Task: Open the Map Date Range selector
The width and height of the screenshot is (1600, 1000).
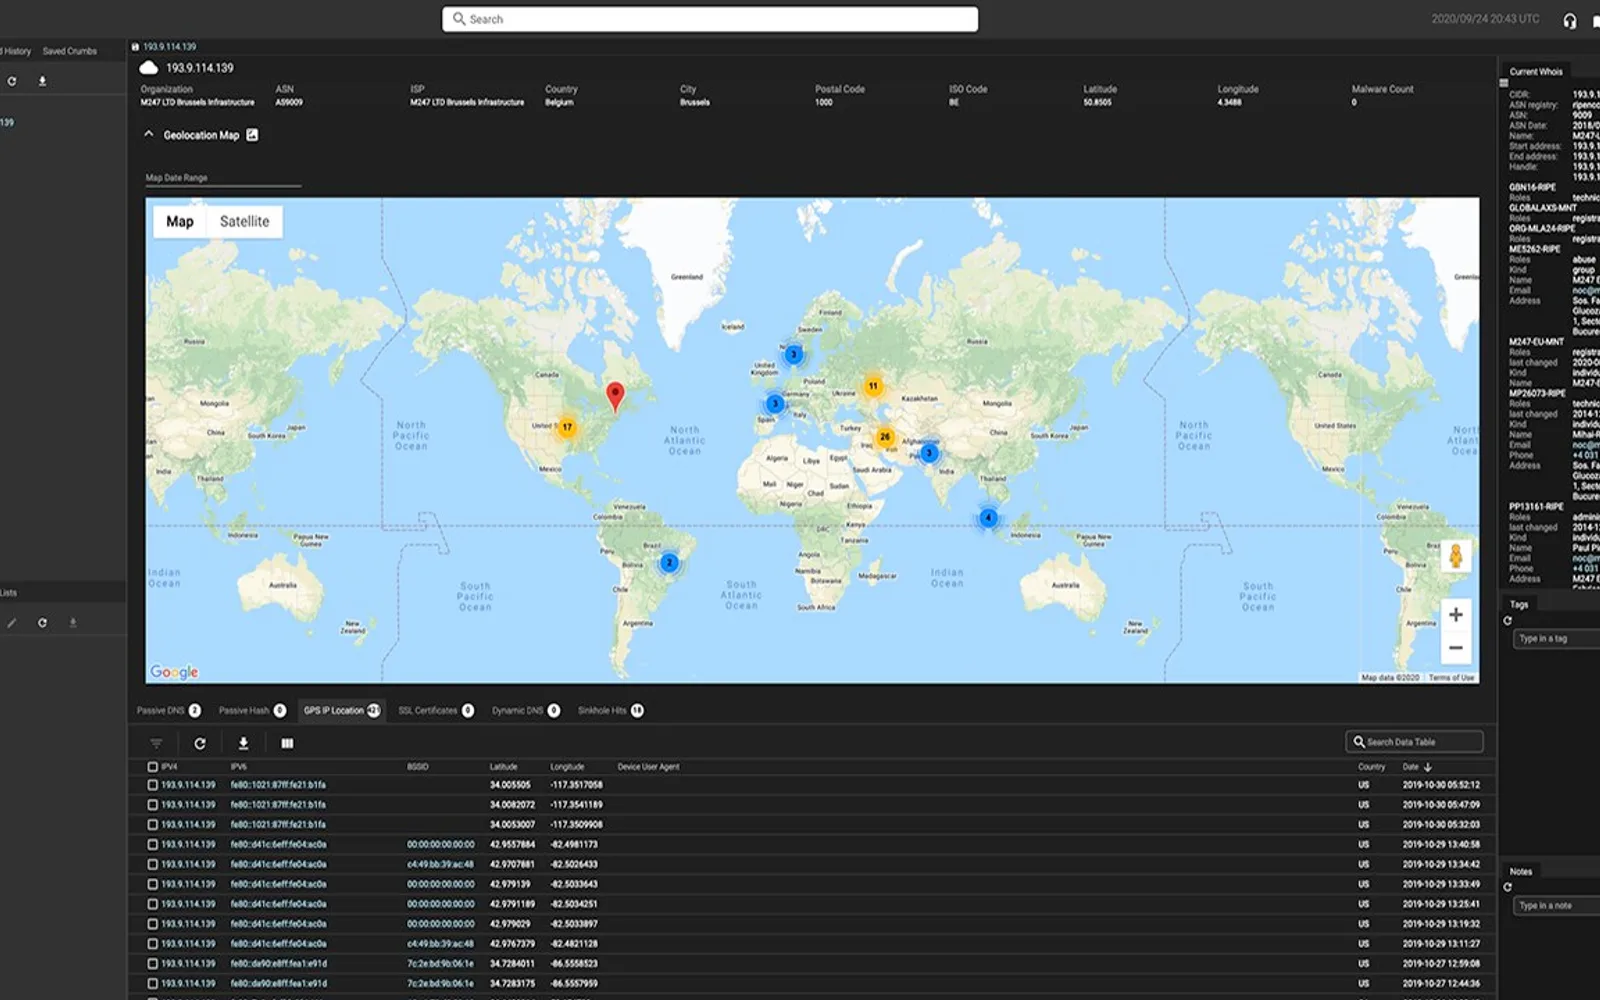Action: [x=223, y=178]
